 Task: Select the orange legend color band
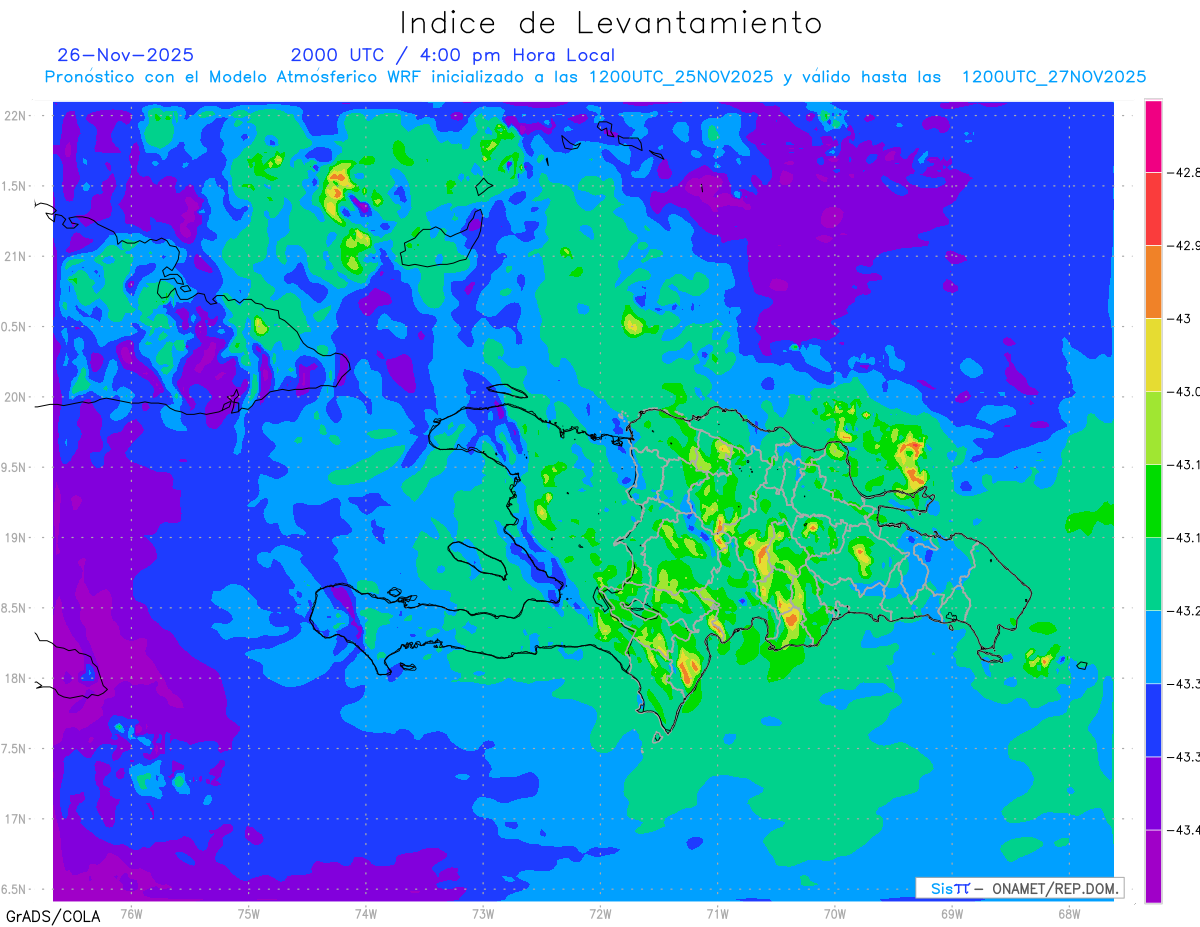click(x=1153, y=282)
